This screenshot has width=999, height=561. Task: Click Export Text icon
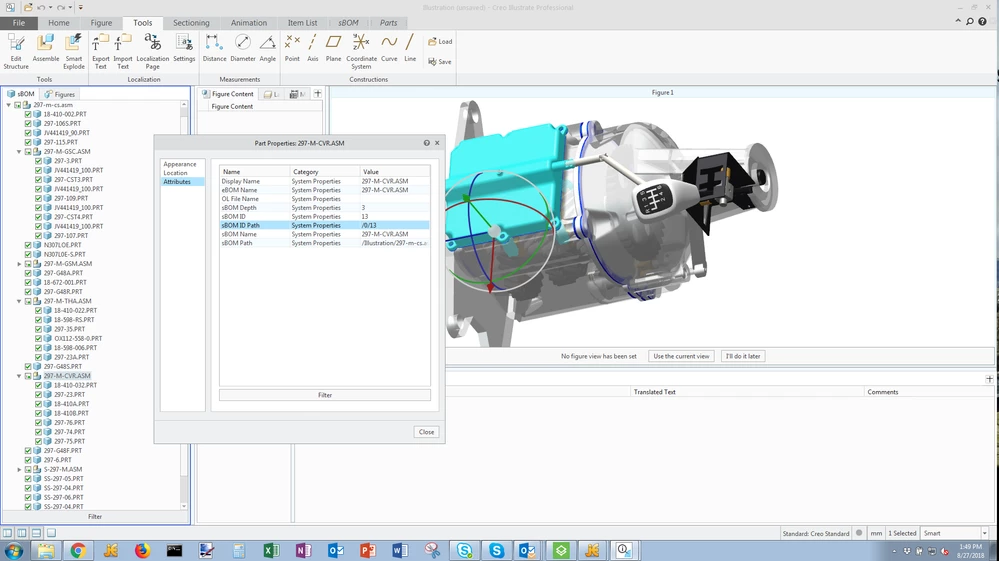pyautogui.click(x=101, y=51)
